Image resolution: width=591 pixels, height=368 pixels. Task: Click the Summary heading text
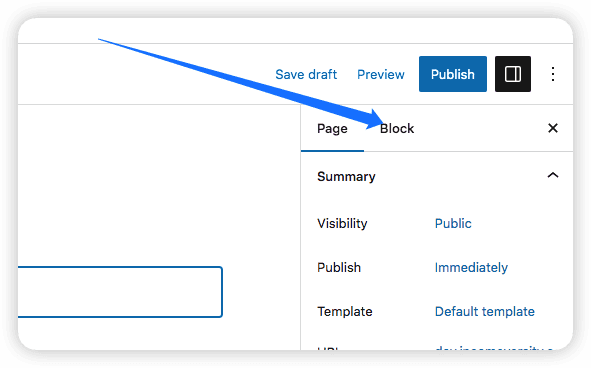tap(346, 176)
